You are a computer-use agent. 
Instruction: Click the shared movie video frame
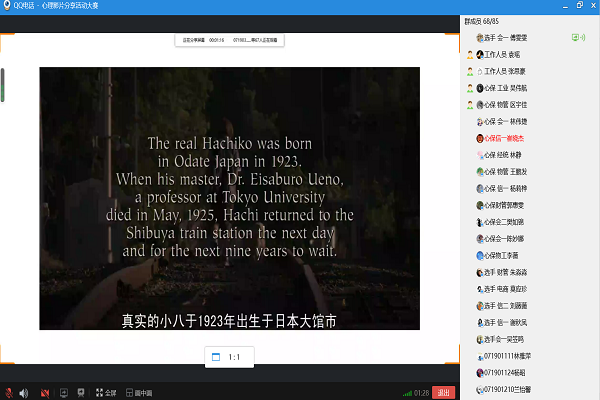(x=230, y=198)
